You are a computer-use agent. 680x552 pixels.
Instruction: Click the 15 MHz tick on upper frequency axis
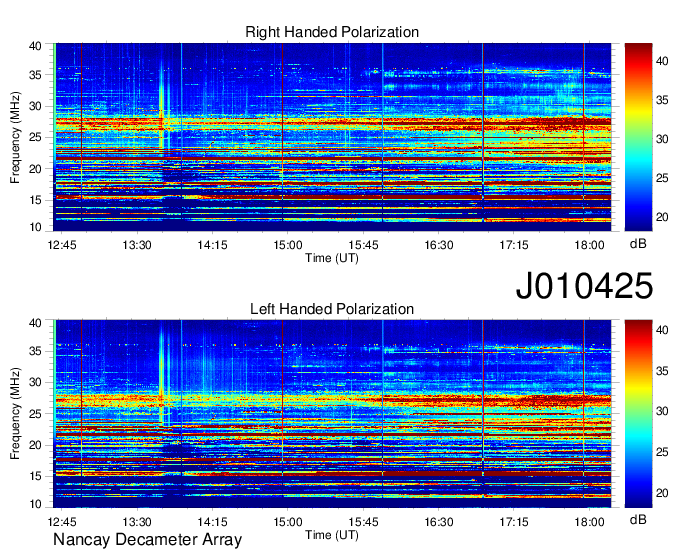point(36,200)
